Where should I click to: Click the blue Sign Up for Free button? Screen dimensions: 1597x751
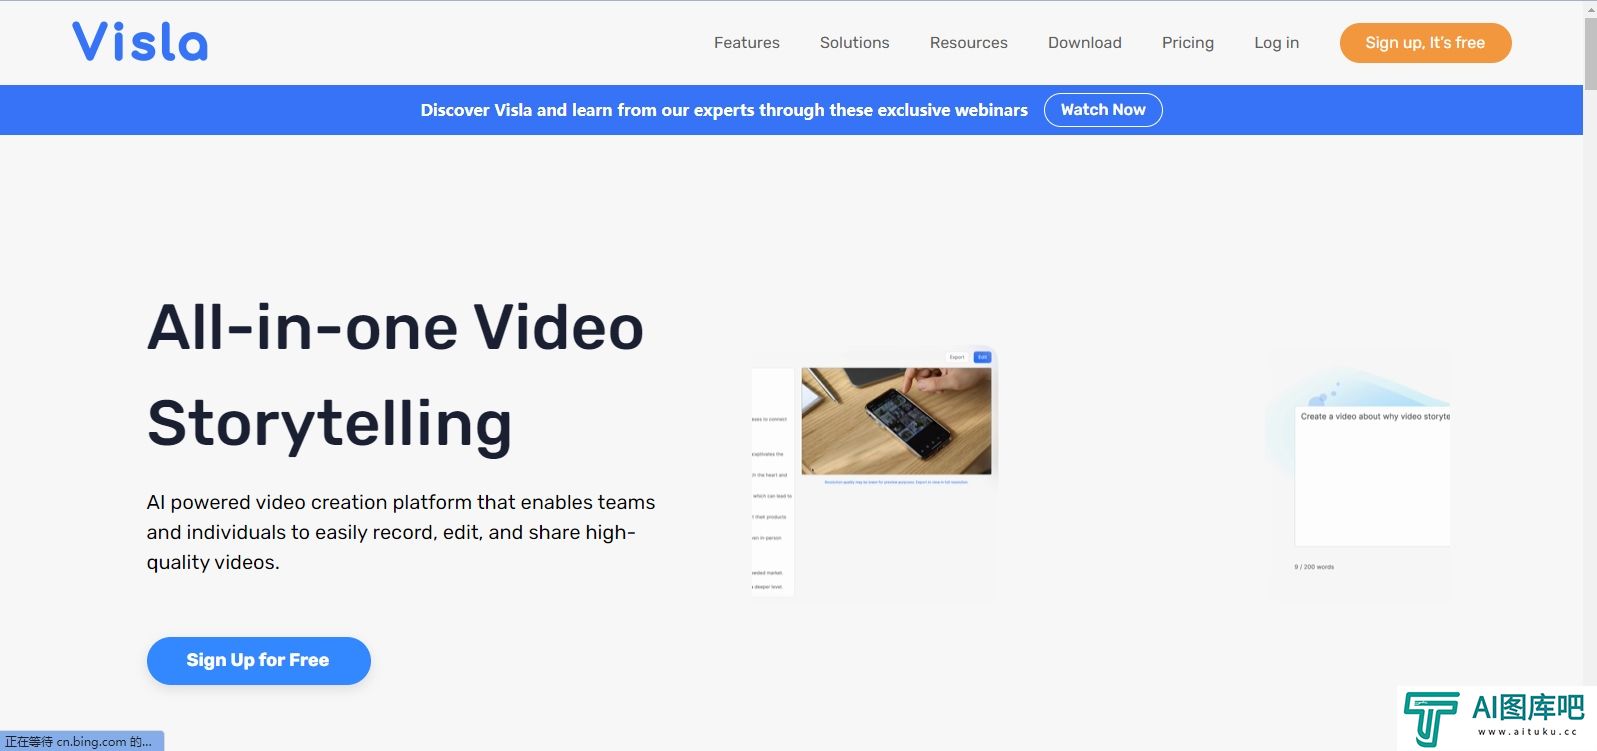(258, 660)
